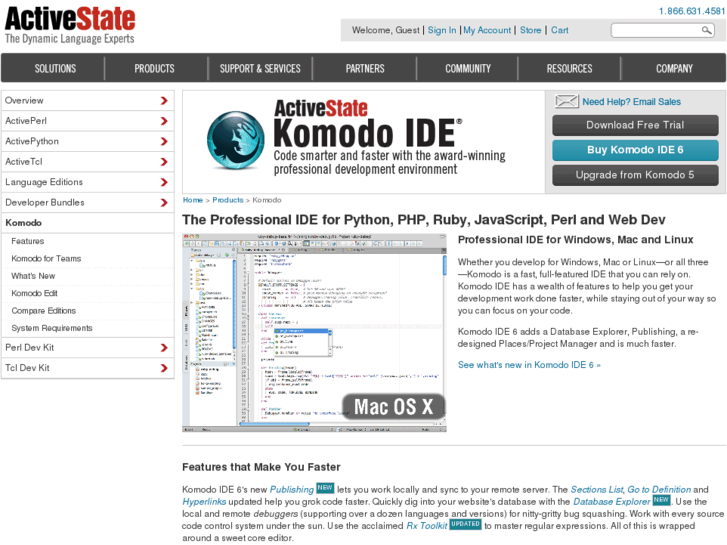Open Language Editions sidebar label
The height and width of the screenshot is (545, 727).
44,182
